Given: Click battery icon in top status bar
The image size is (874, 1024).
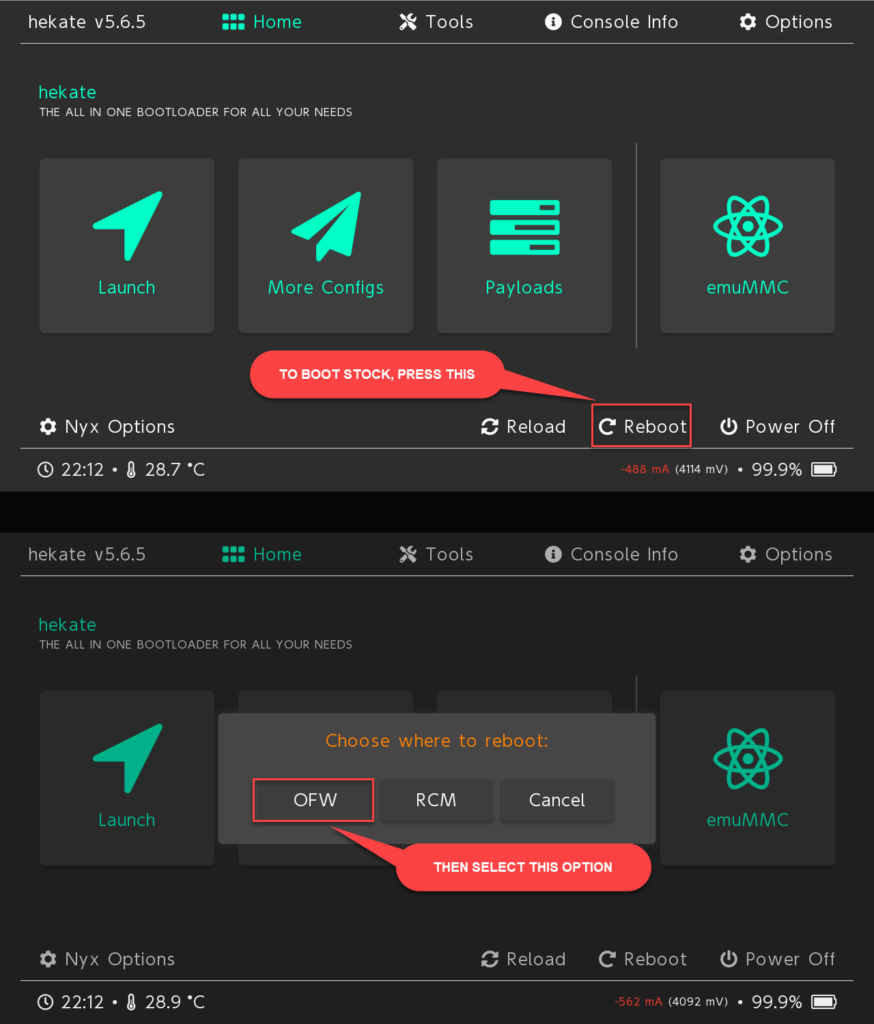Looking at the screenshot, I should [x=824, y=470].
